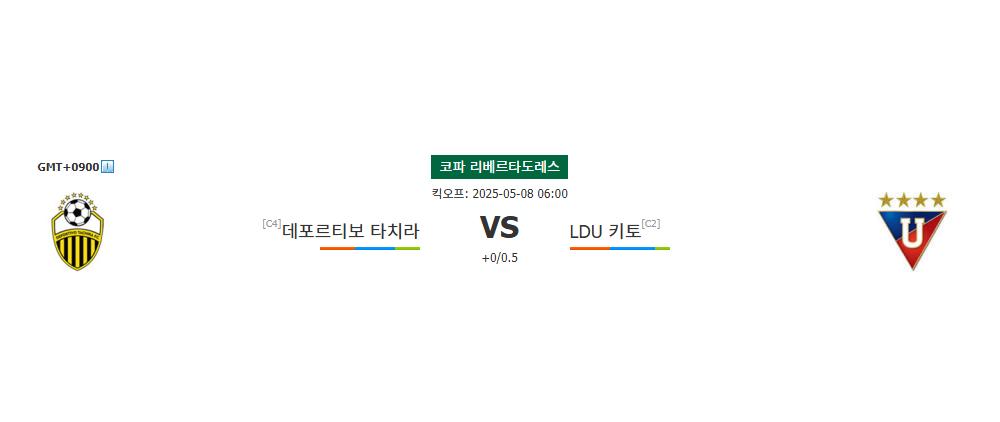Image resolution: width=1000 pixels, height=422 pixels.
Task: Click blue bar segment under 데포르티보 타치라
Action: coord(375,248)
